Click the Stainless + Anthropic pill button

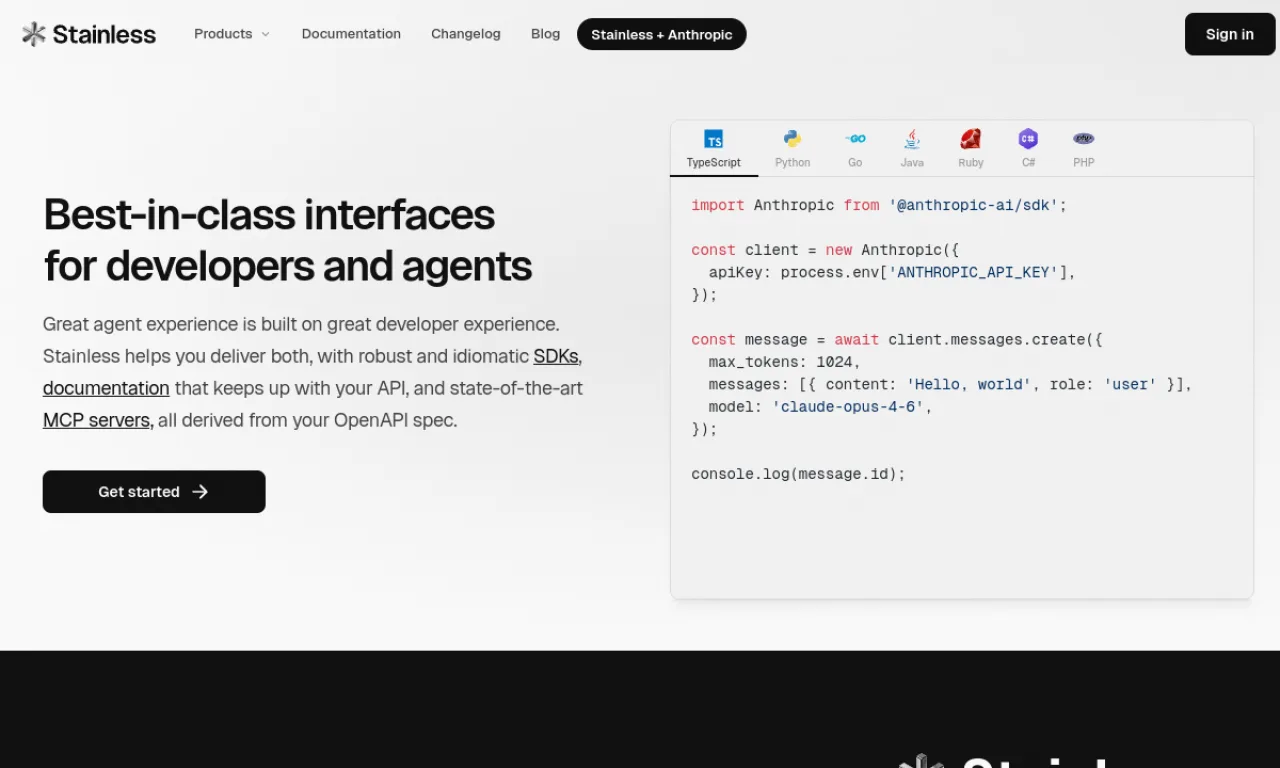click(x=662, y=34)
